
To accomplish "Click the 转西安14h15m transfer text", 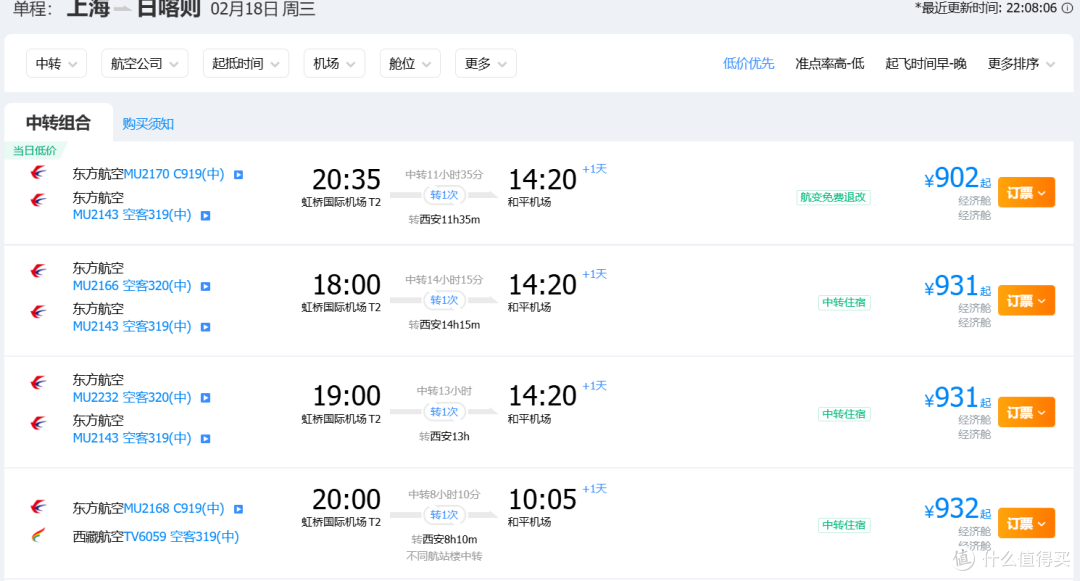I will (x=444, y=324).
